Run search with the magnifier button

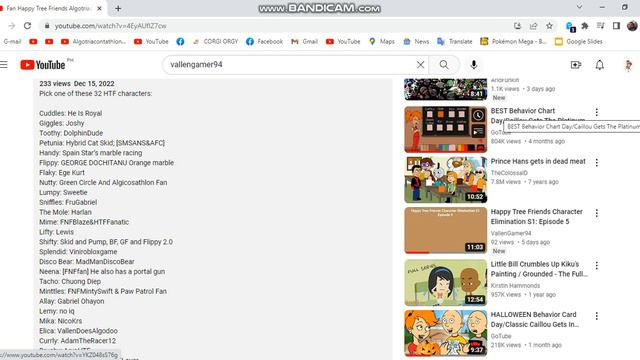point(444,64)
